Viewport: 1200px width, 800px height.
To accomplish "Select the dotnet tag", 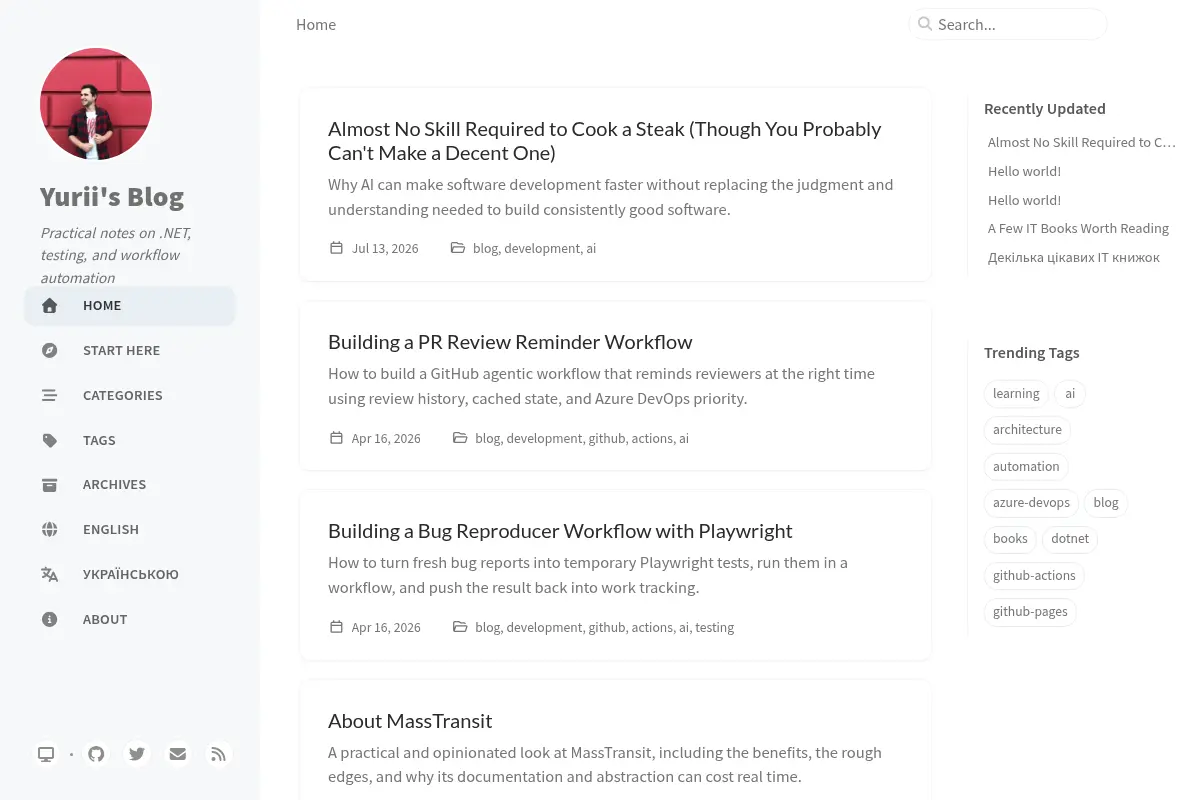I will (x=1070, y=538).
